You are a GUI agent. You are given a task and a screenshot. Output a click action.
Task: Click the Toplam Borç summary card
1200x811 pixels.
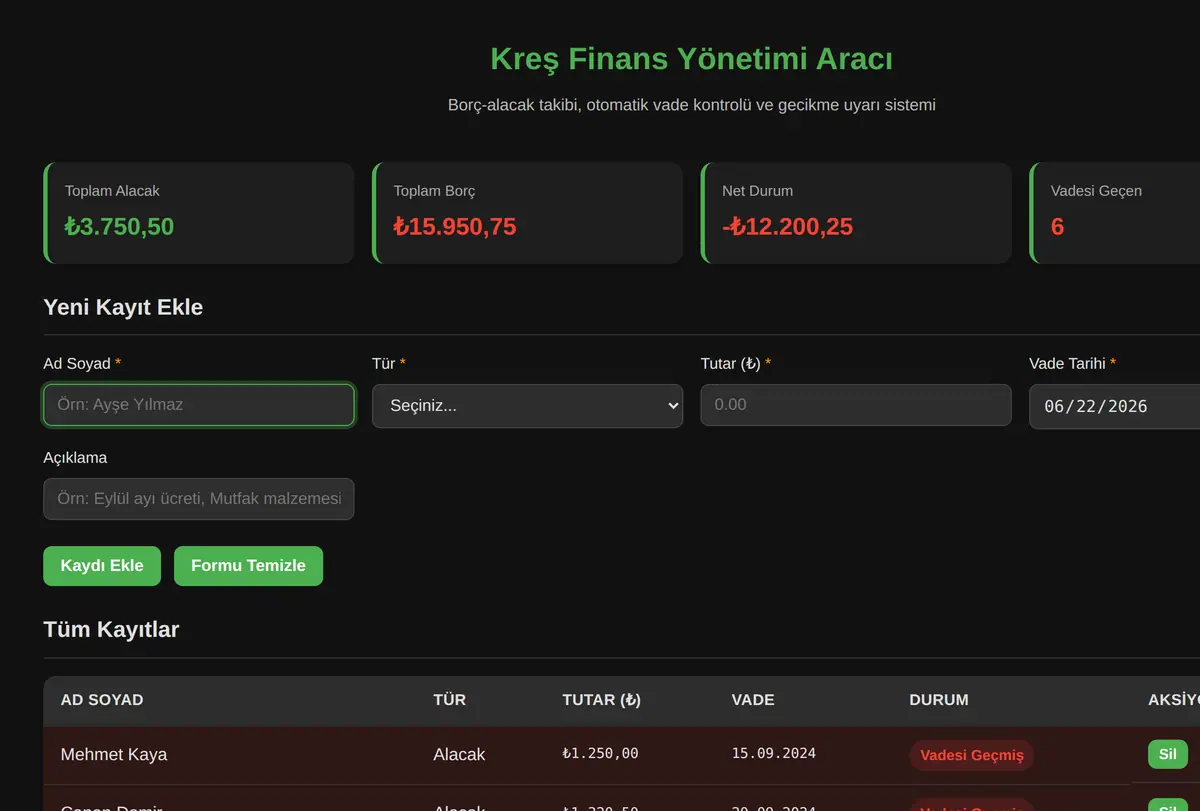527,213
